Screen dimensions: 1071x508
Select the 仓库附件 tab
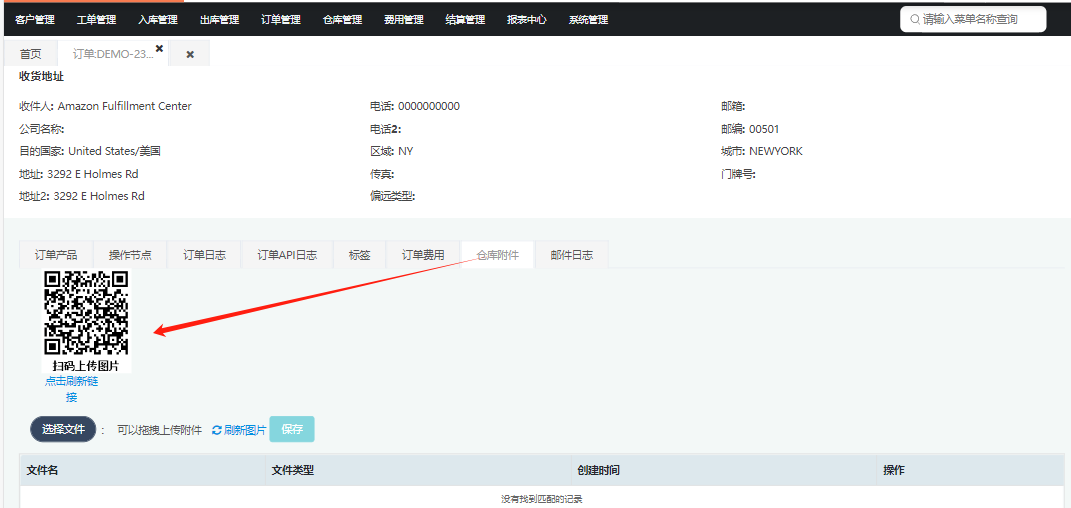(498, 255)
